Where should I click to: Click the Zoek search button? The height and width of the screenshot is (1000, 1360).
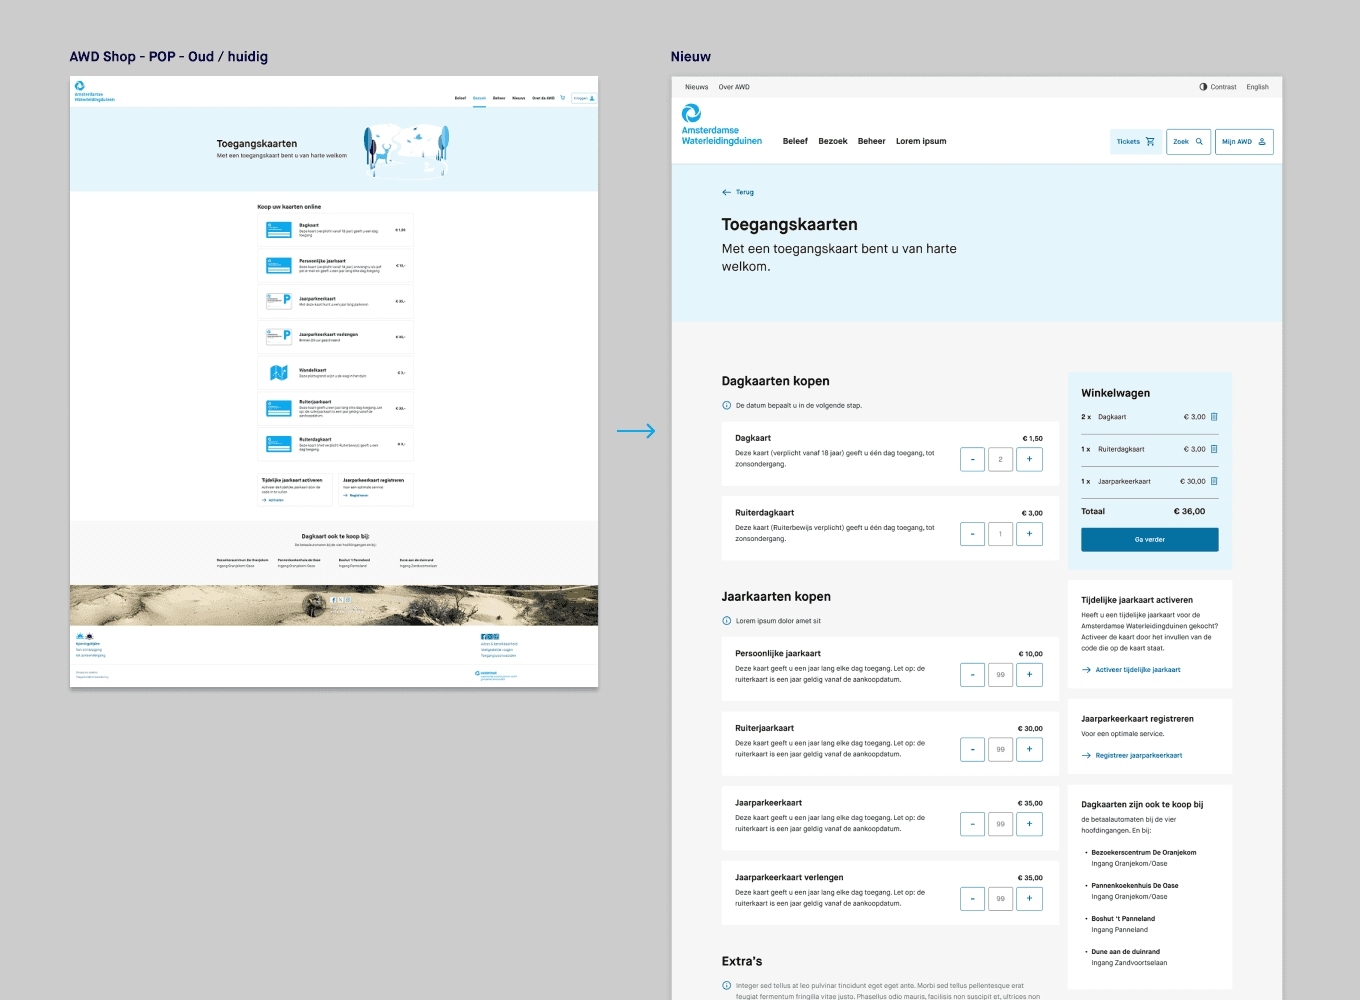coord(1188,142)
